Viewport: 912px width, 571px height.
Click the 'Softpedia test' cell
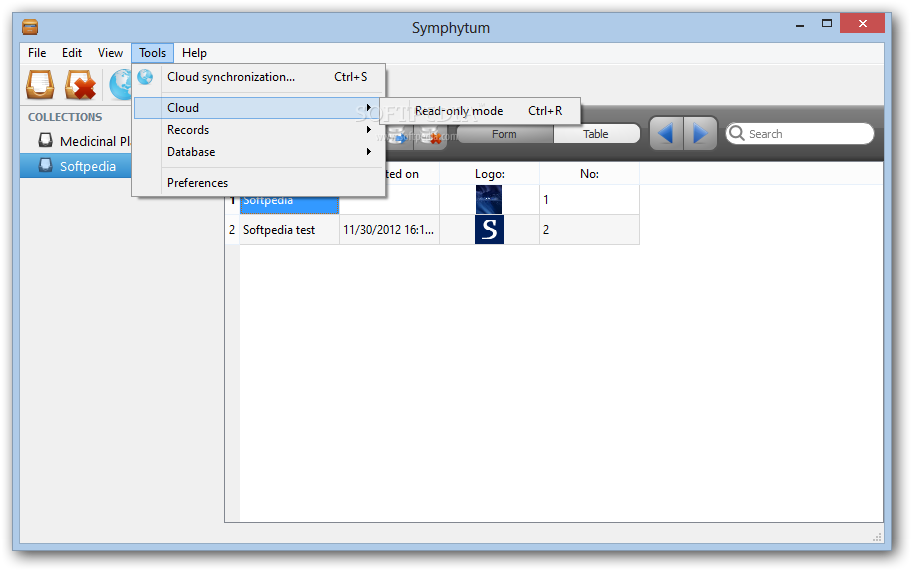click(x=289, y=230)
